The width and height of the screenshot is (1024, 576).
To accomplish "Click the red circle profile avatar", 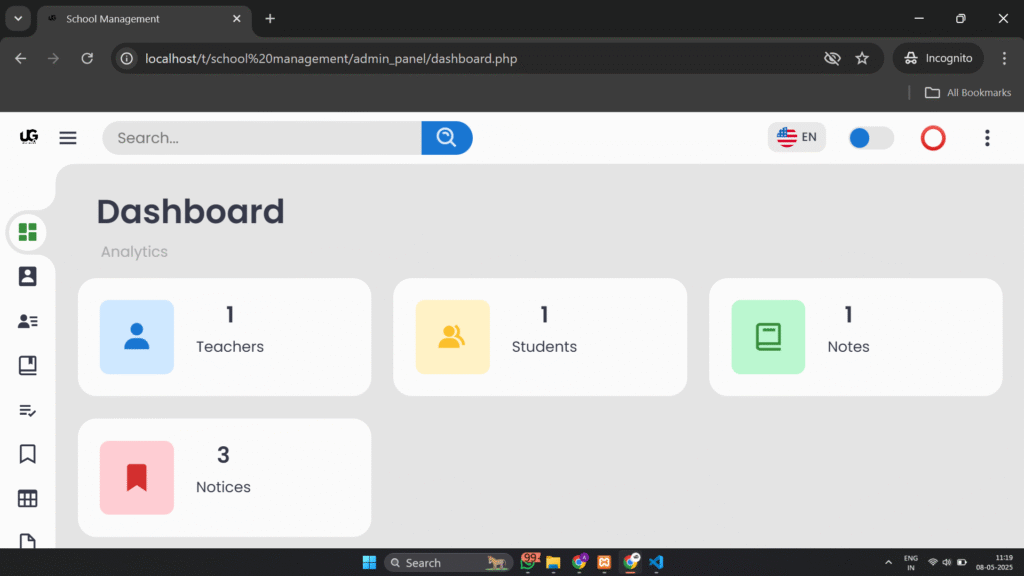I will [x=933, y=138].
